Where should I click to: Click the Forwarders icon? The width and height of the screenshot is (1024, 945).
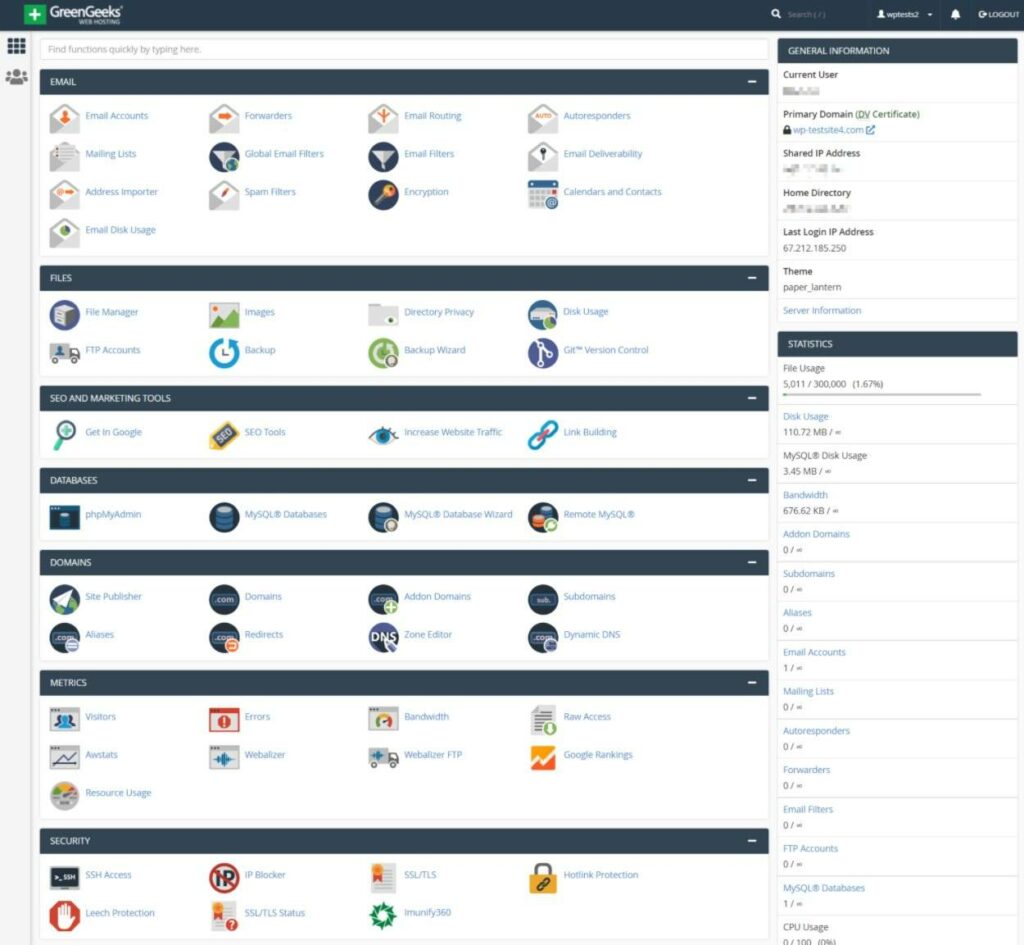tap(223, 118)
